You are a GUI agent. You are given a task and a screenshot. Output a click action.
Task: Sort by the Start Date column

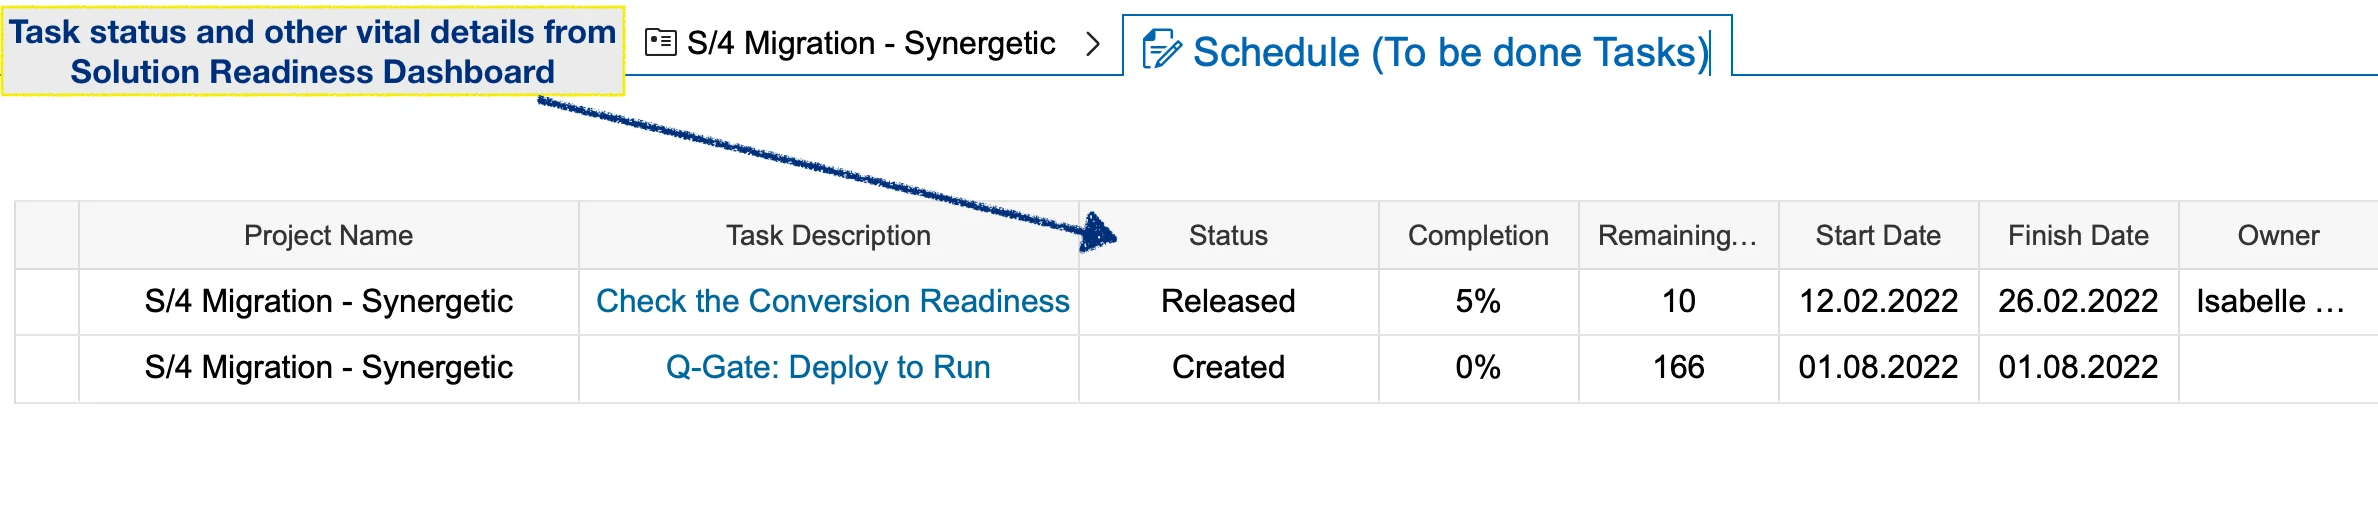(1878, 236)
